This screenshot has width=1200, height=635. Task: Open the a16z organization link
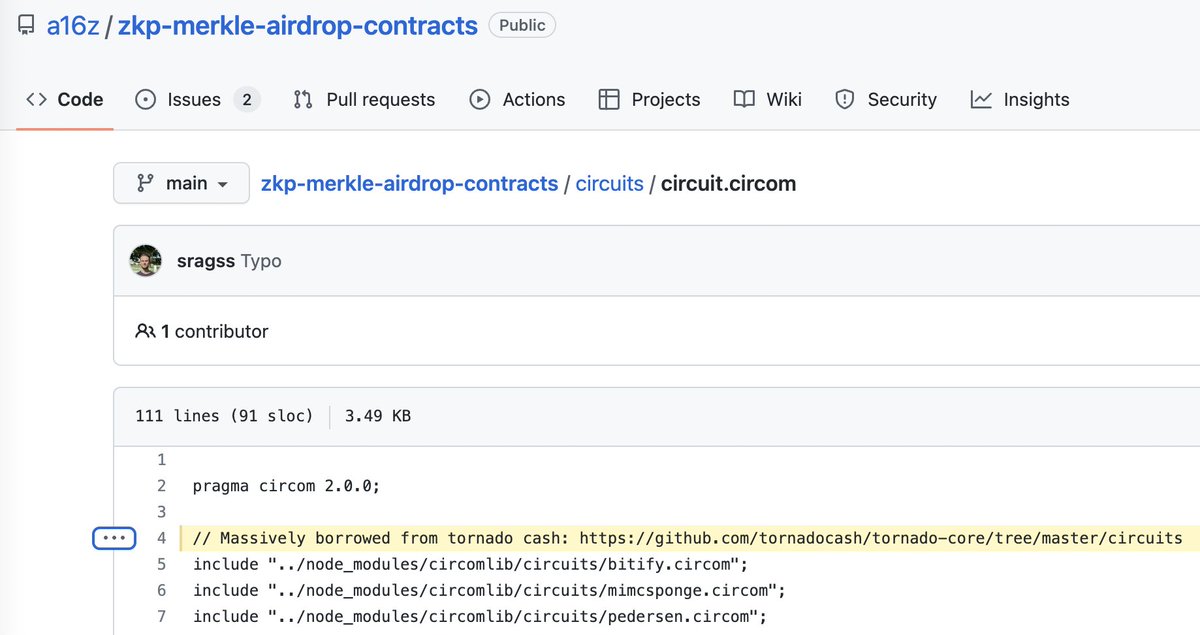[x=72, y=26]
